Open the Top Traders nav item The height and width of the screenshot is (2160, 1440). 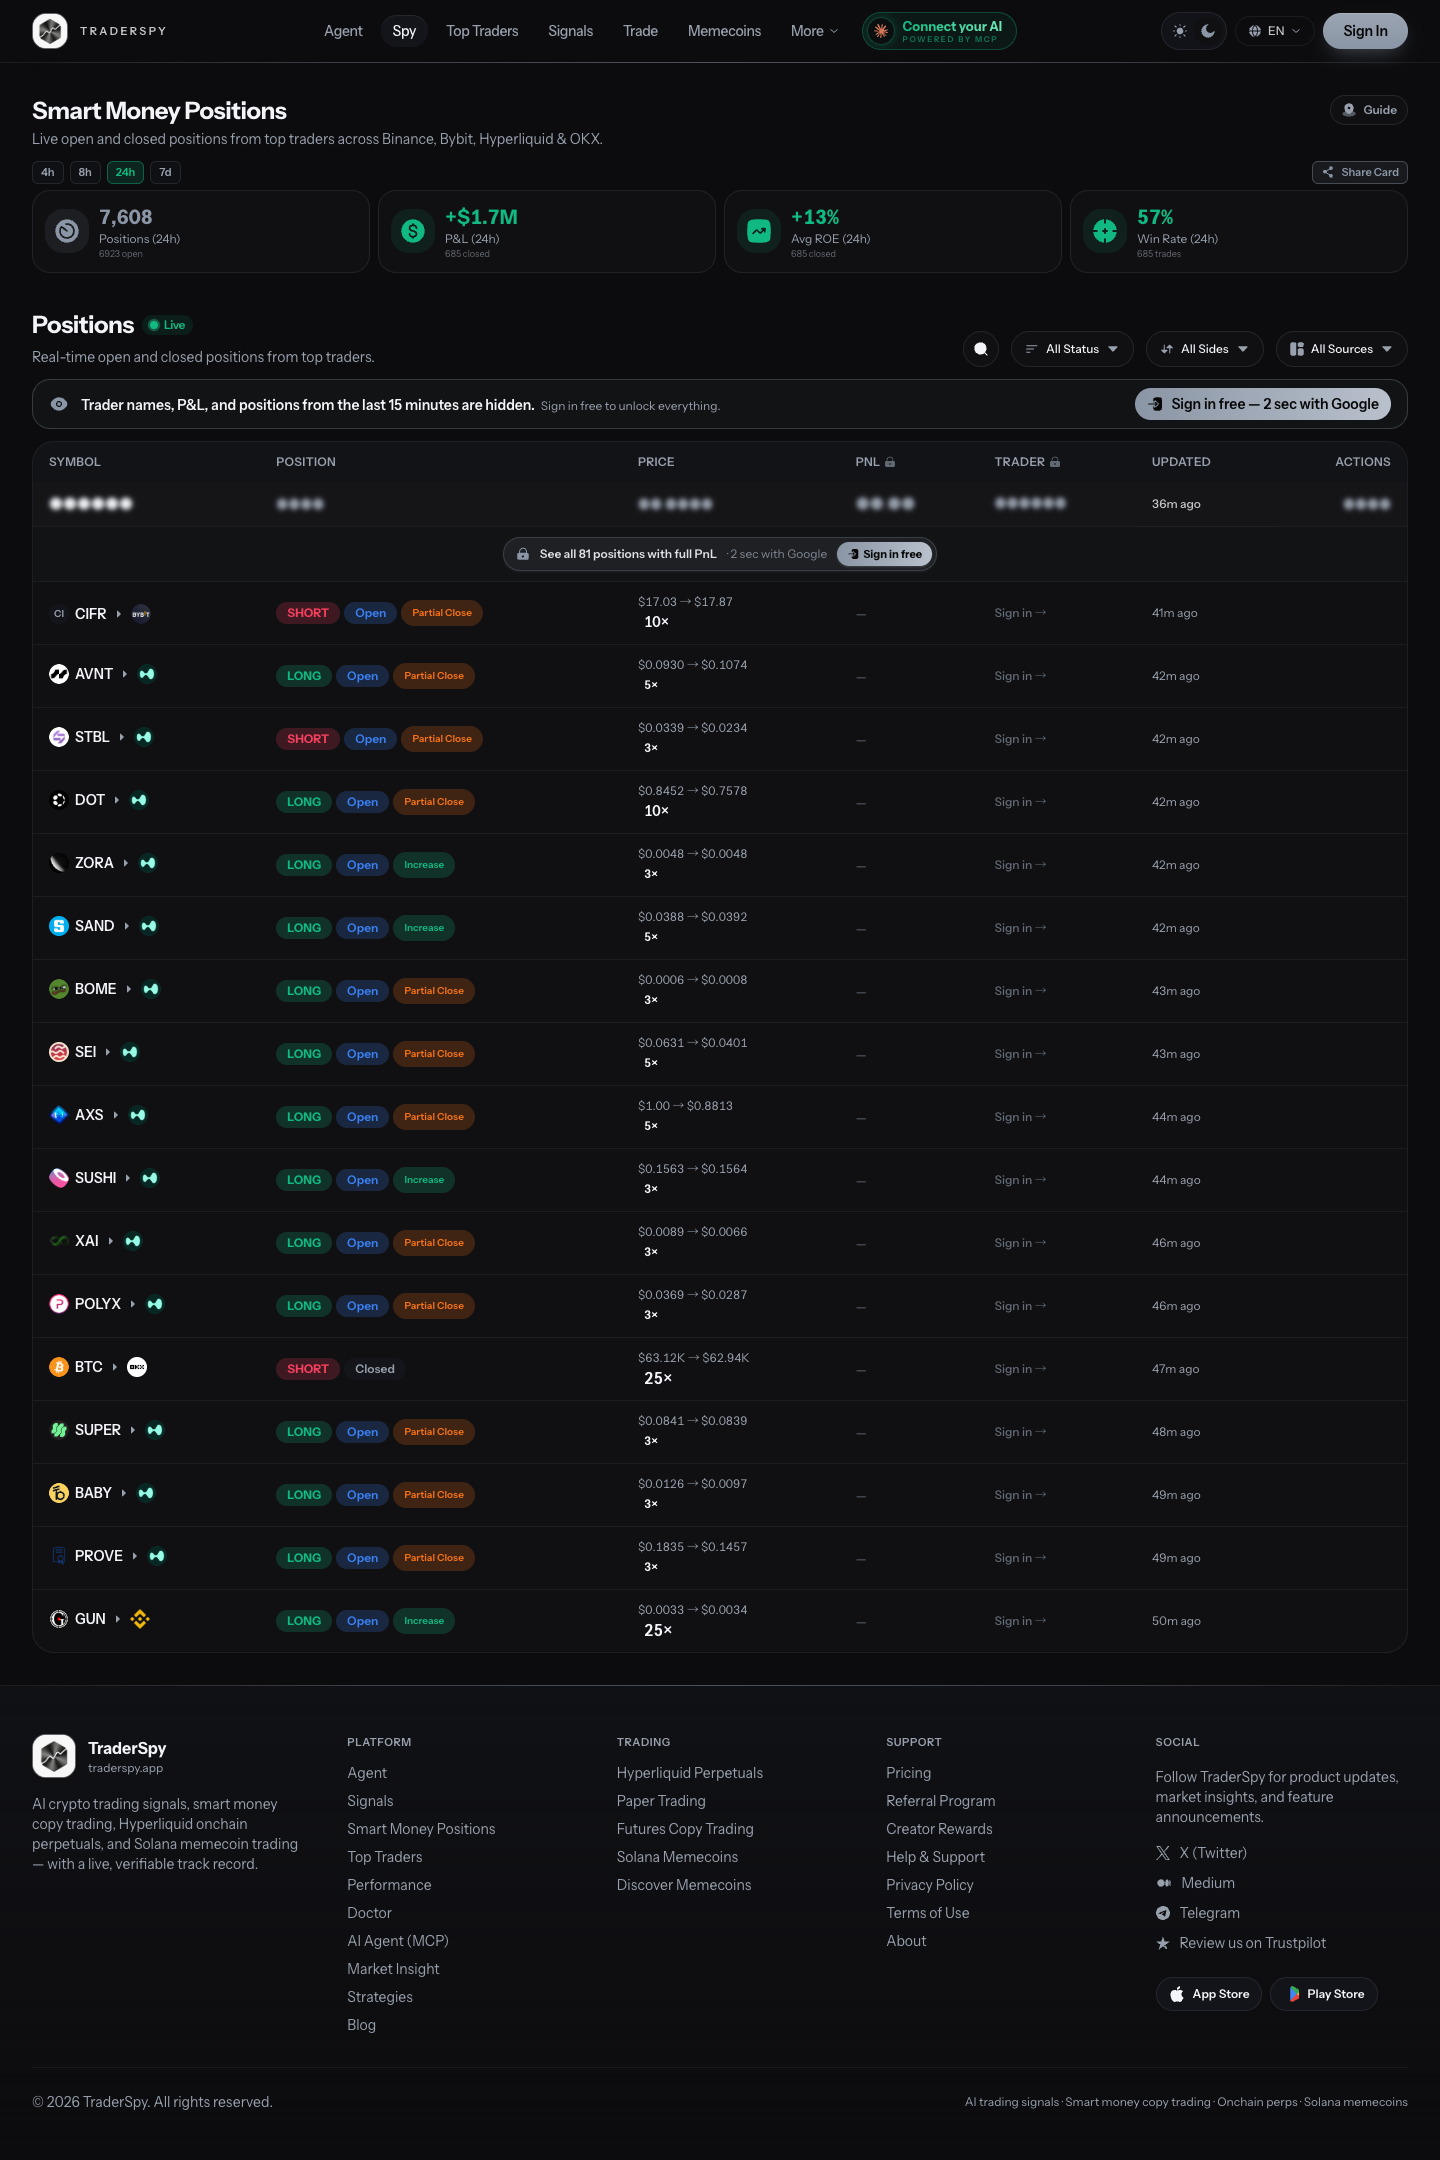[x=482, y=31]
